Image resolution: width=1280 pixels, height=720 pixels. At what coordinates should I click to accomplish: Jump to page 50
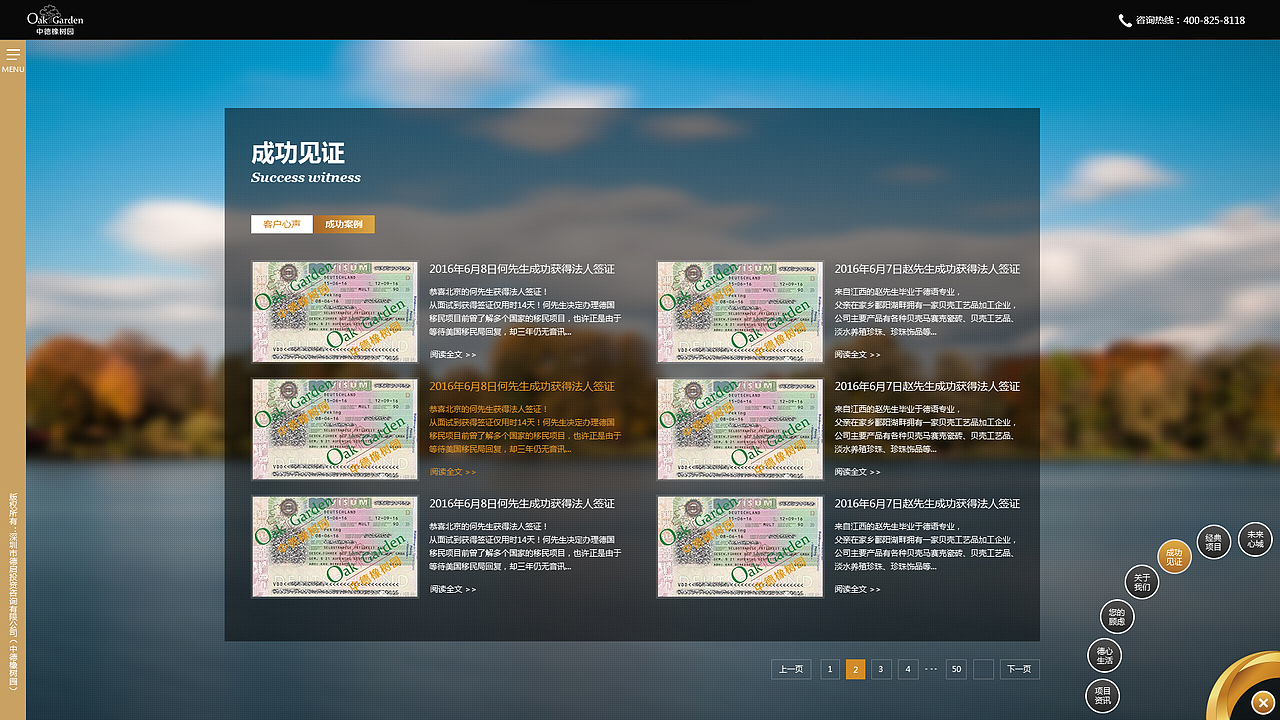[x=956, y=669]
